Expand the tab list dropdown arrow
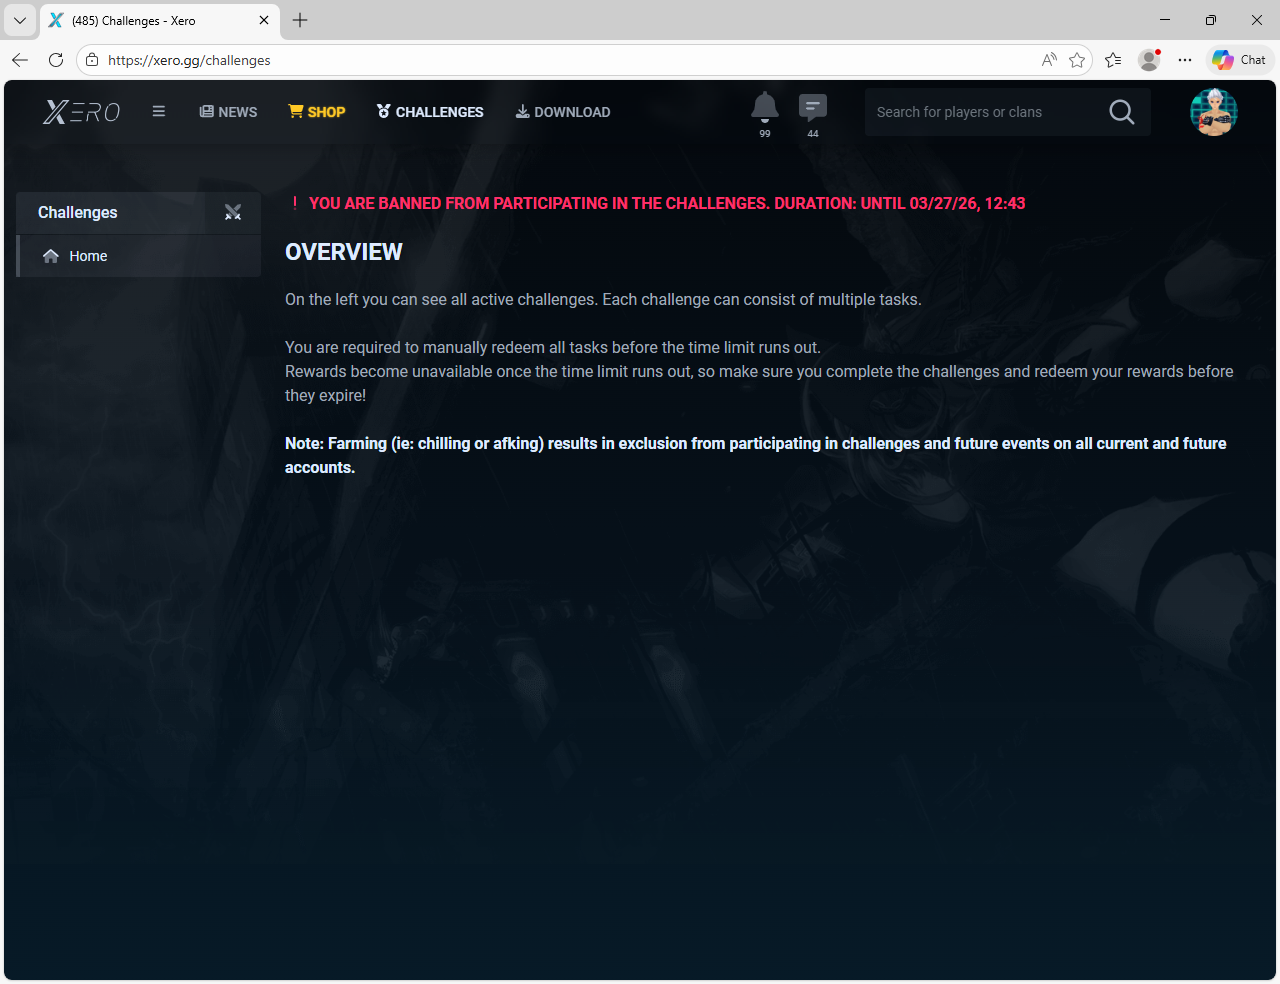 pos(20,20)
